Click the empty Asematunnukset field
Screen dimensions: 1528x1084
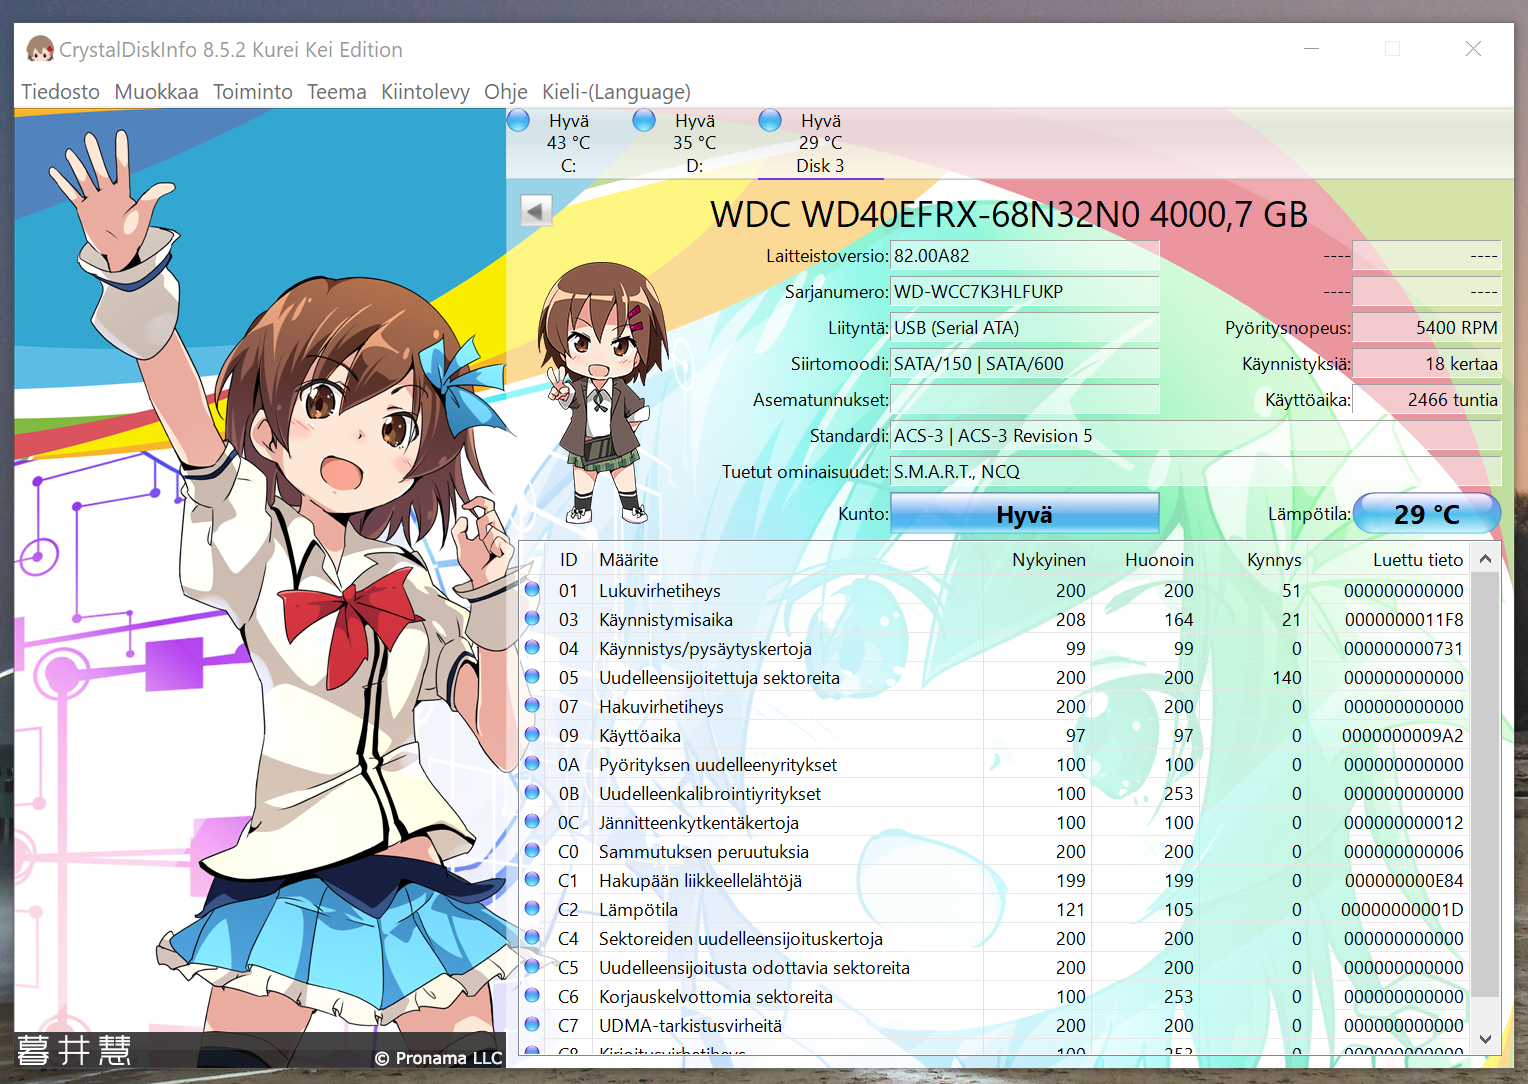[1025, 400]
